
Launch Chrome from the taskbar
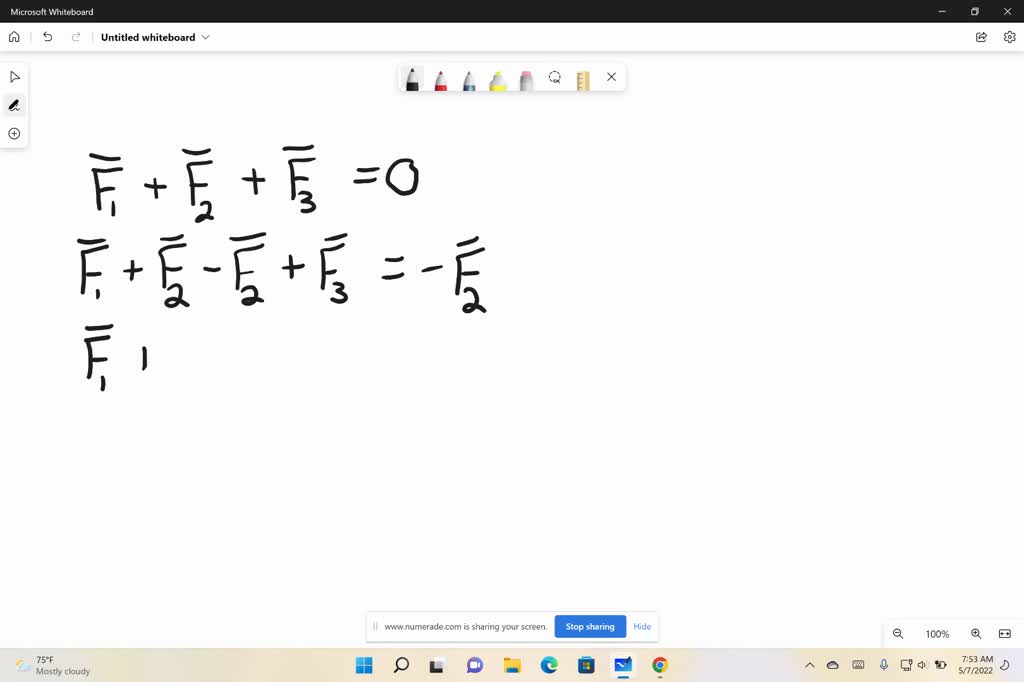click(659, 665)
